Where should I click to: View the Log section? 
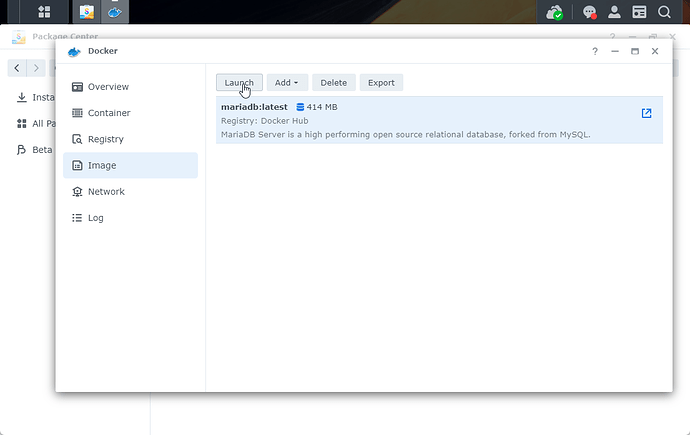[x=95, y=217]
